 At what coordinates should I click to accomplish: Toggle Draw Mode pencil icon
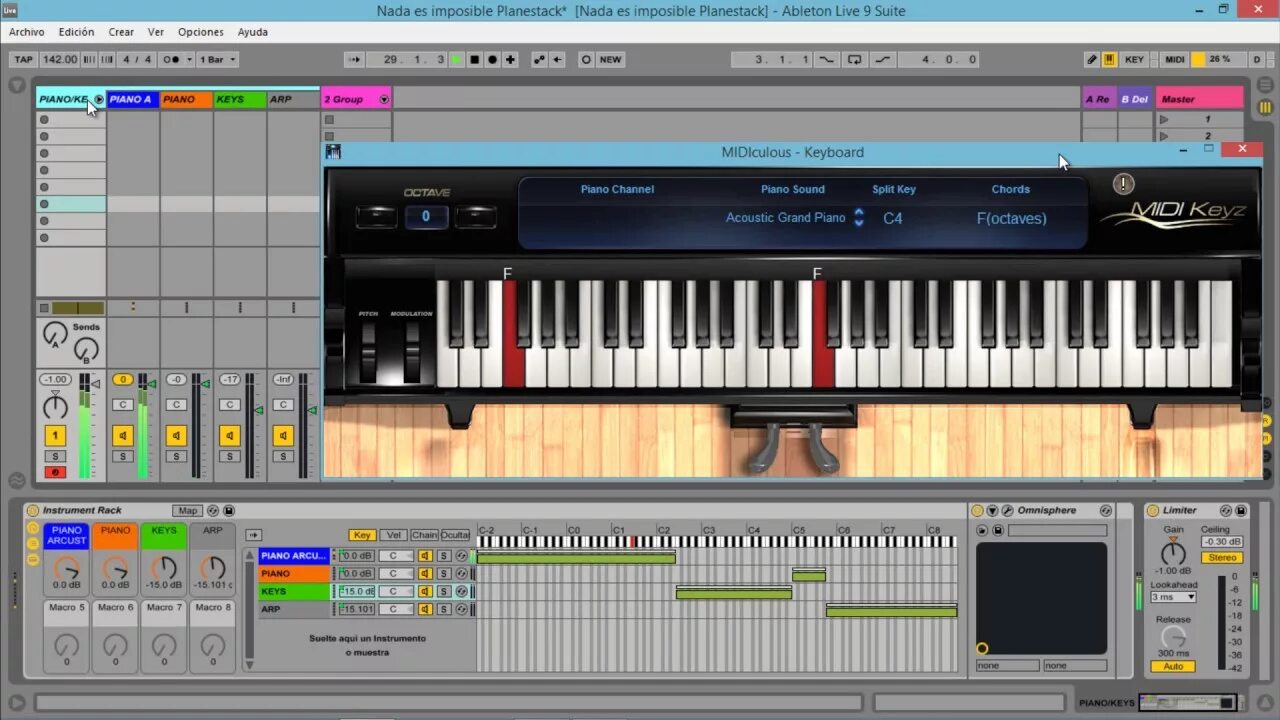[x=1093, y=59]
